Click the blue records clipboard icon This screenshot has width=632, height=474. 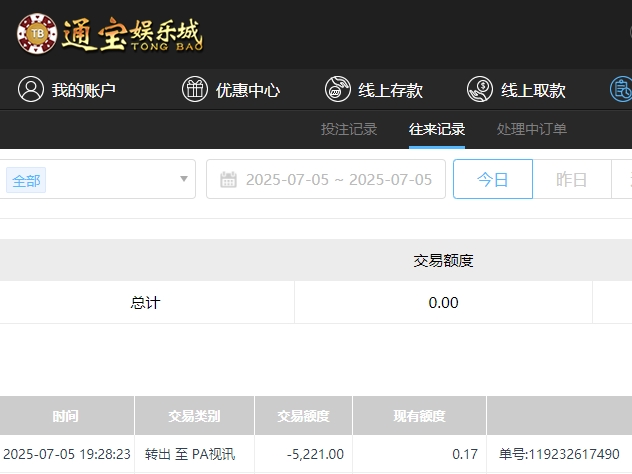tap(621, 89)
